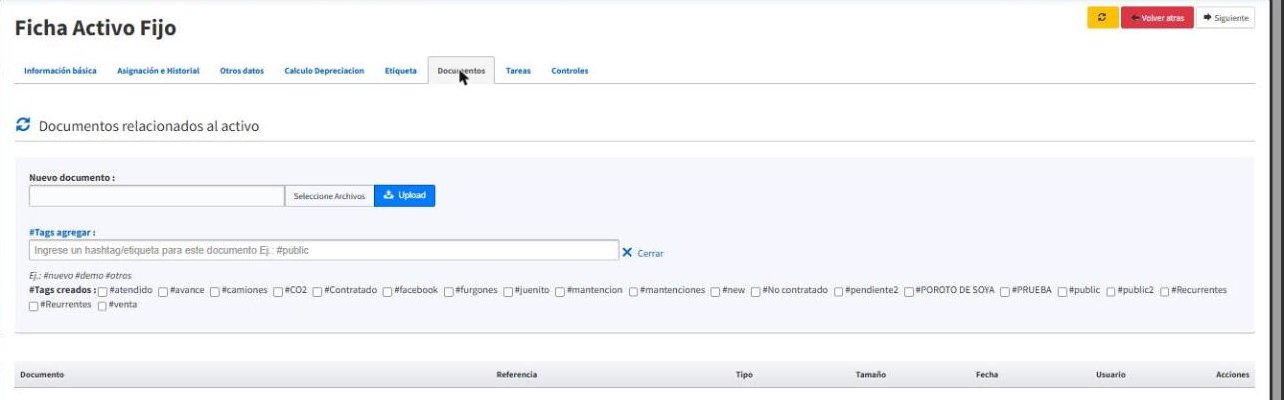Image resolution: width=1284 pixels, height=400 pixels.
Task: Click the #Tags agregar label
Action: coord(62,232)
